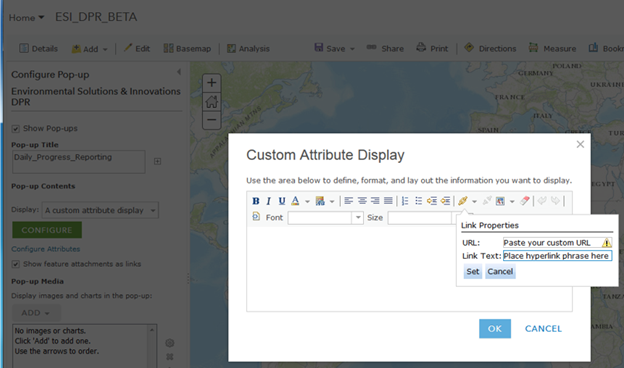Click the remove format eraser icon
Viewport: 624px width, 368px height.
[x=525, y=201]
